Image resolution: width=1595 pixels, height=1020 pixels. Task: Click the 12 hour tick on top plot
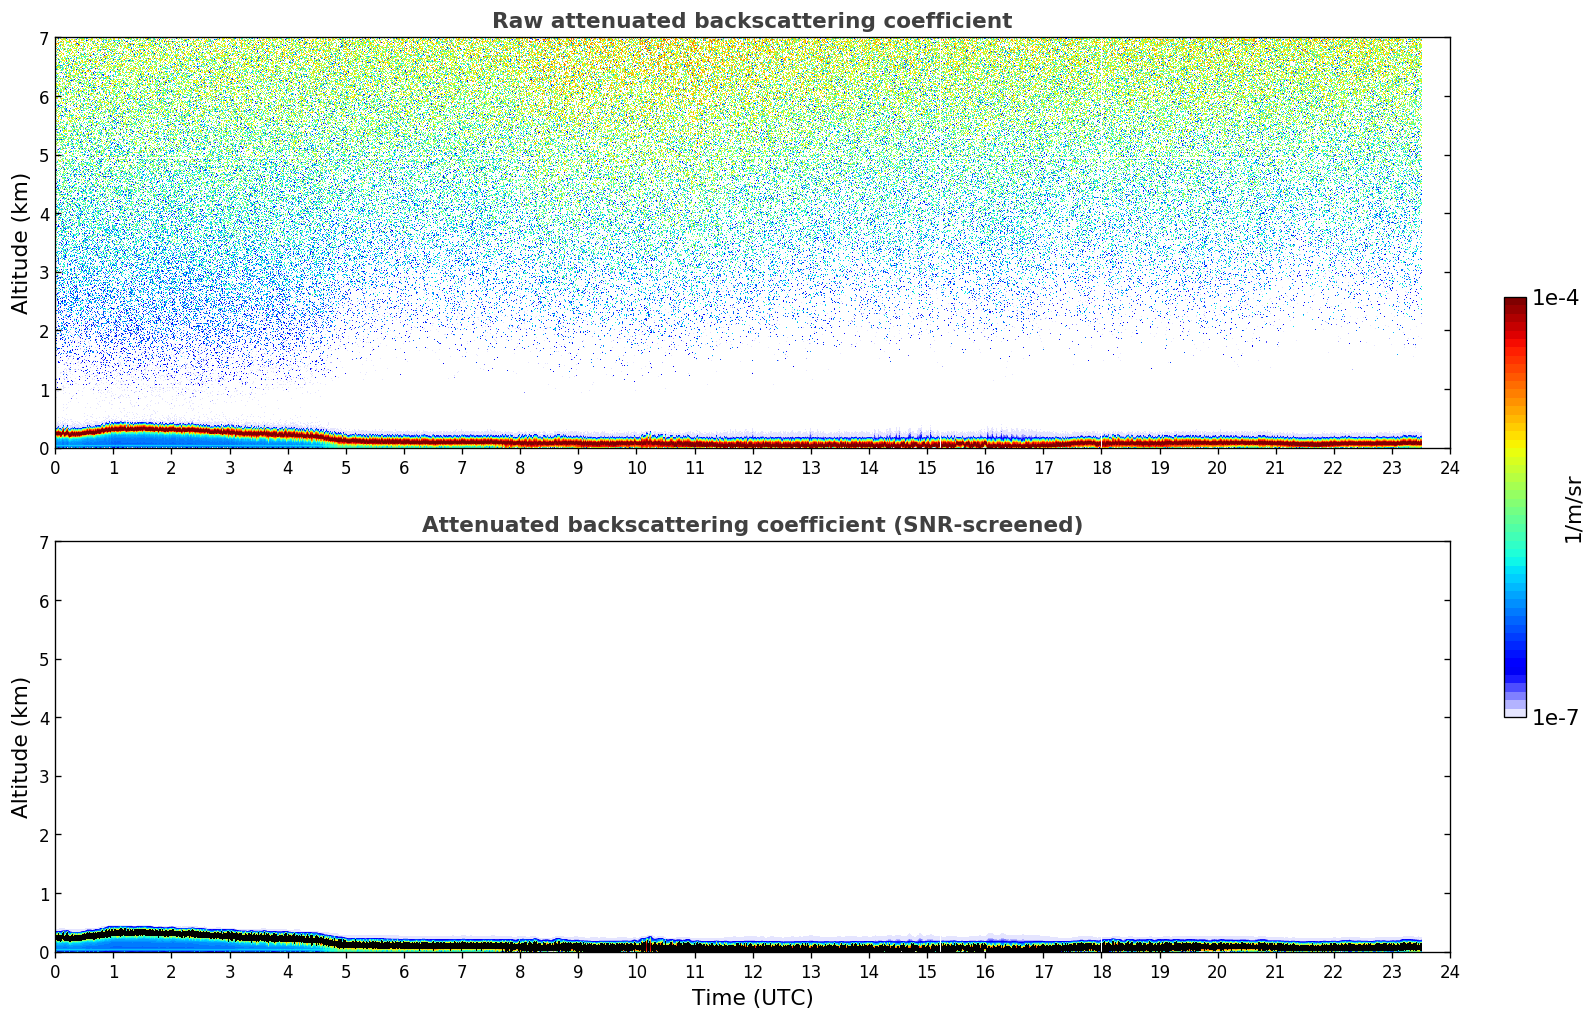click(x=752, y=467)
